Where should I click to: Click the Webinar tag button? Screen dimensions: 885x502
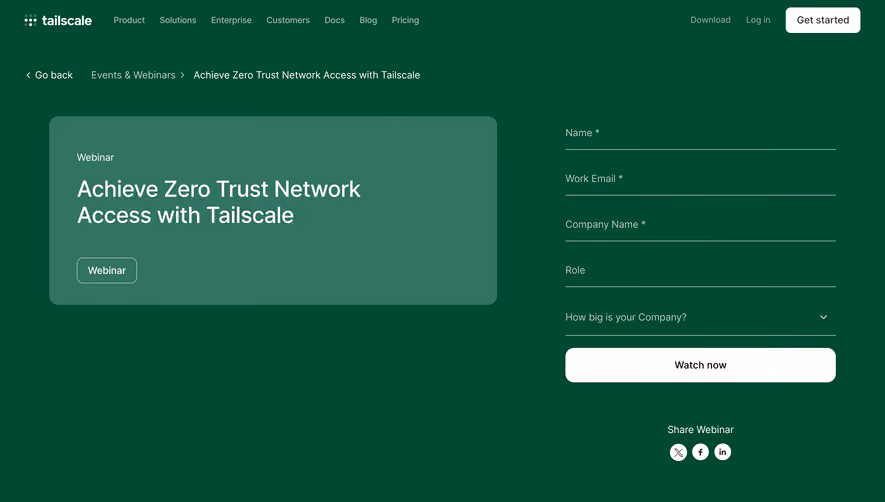pyautogui.click(x=107, y=270)
